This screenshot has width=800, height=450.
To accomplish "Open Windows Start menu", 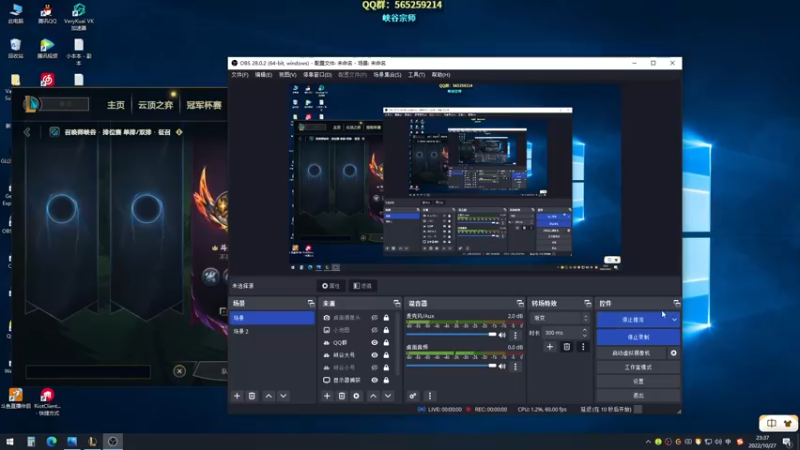I will pos(10,441).
